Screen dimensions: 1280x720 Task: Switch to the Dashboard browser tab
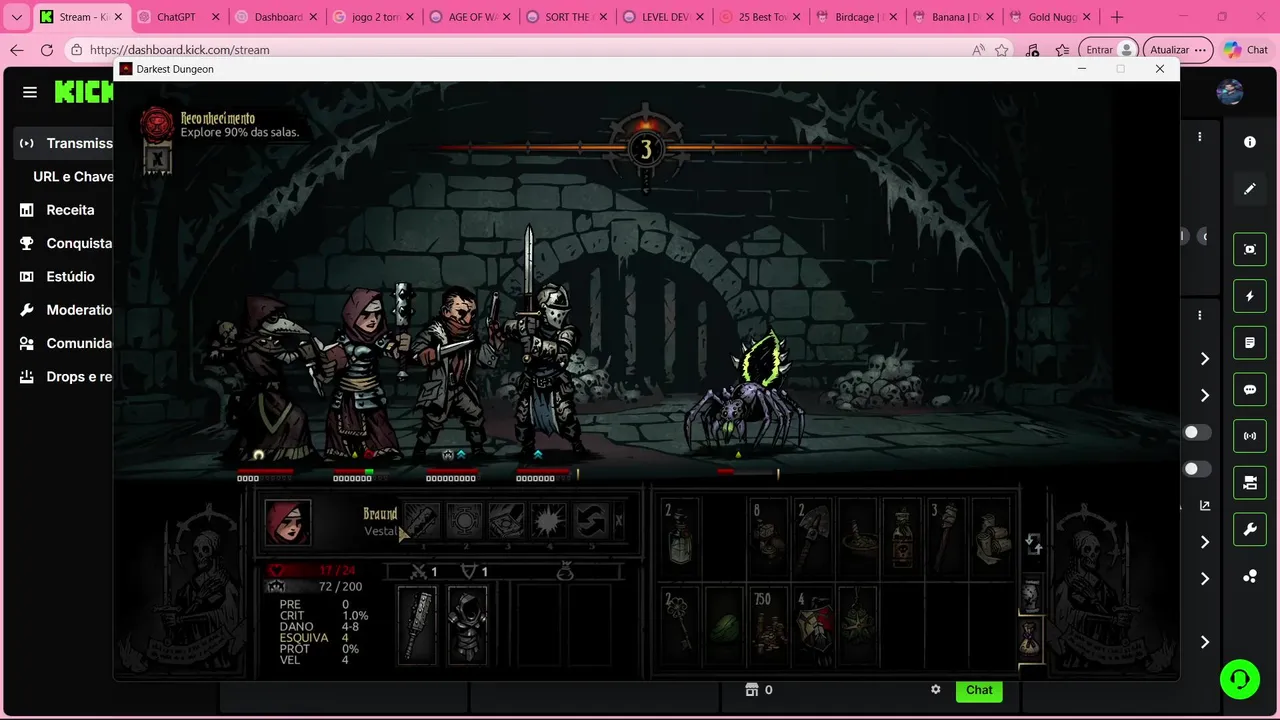click(x=277, y=17)
